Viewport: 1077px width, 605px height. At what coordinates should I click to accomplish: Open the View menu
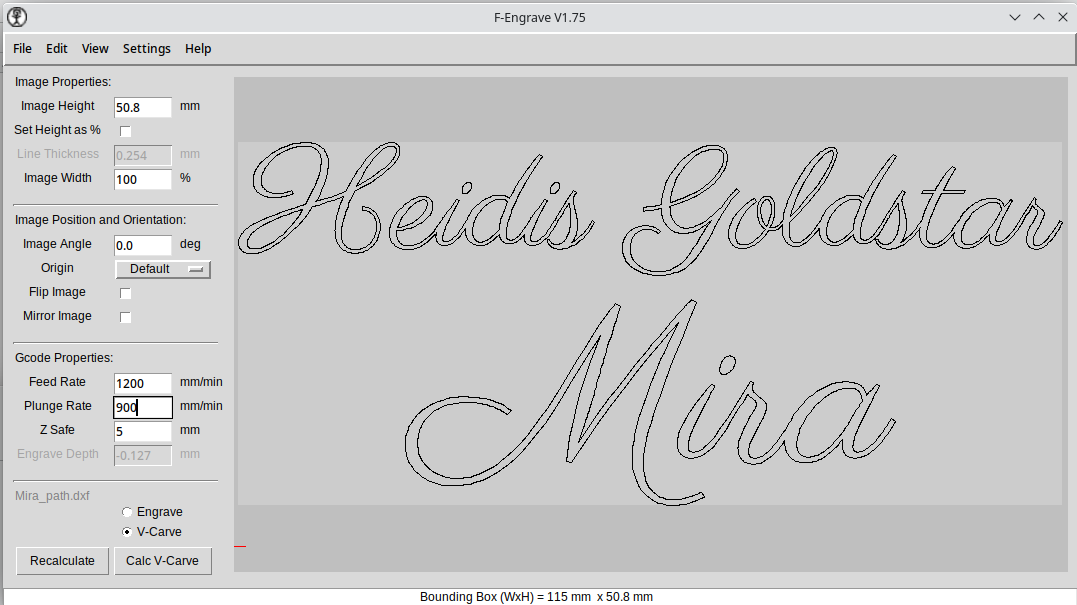(x=95, y=49)
